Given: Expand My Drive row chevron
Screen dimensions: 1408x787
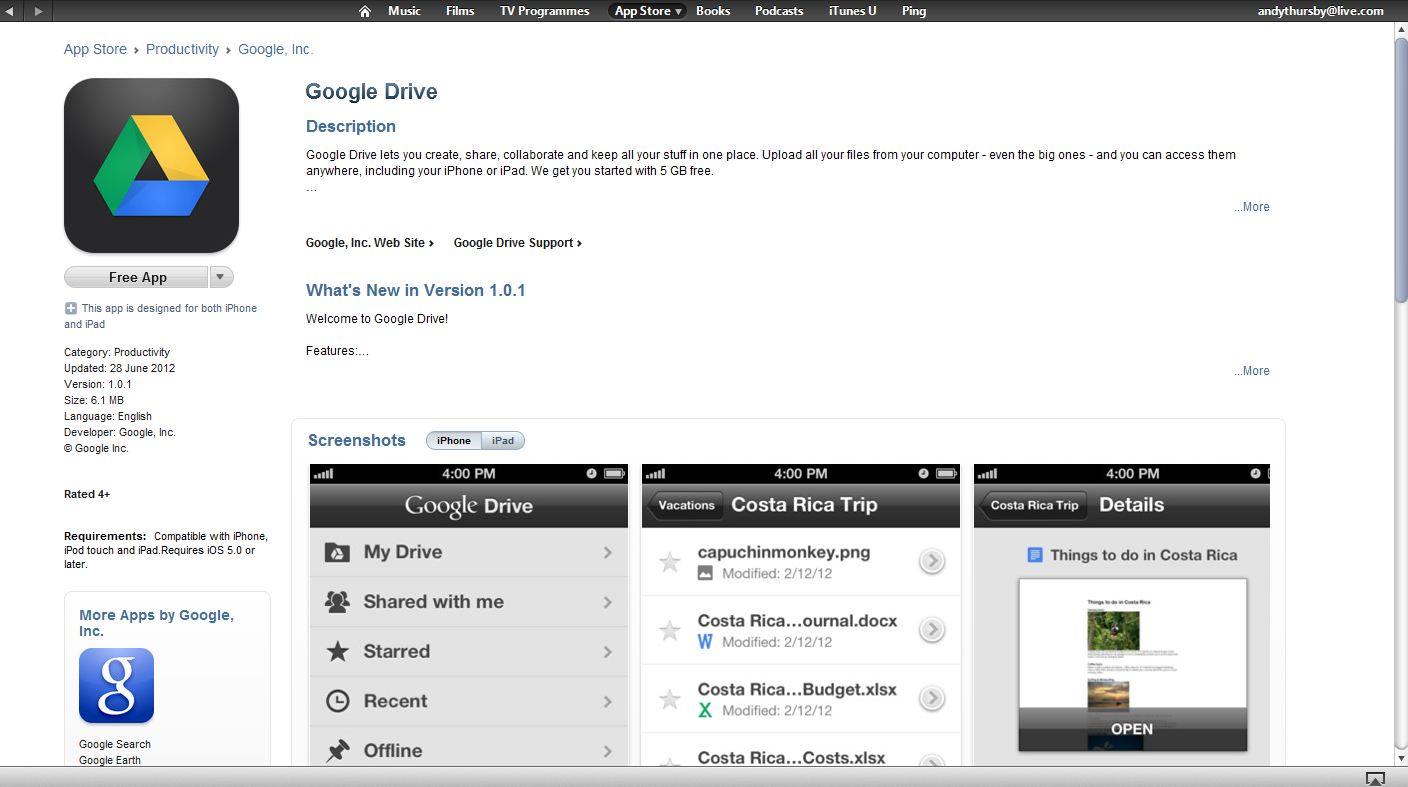Looking at the screenshot, I should 607,552.
